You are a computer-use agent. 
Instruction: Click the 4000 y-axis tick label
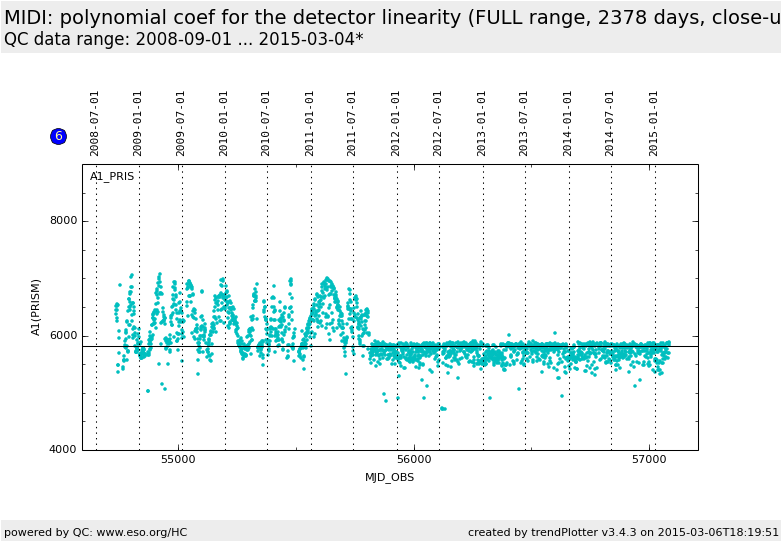[64, 450]
